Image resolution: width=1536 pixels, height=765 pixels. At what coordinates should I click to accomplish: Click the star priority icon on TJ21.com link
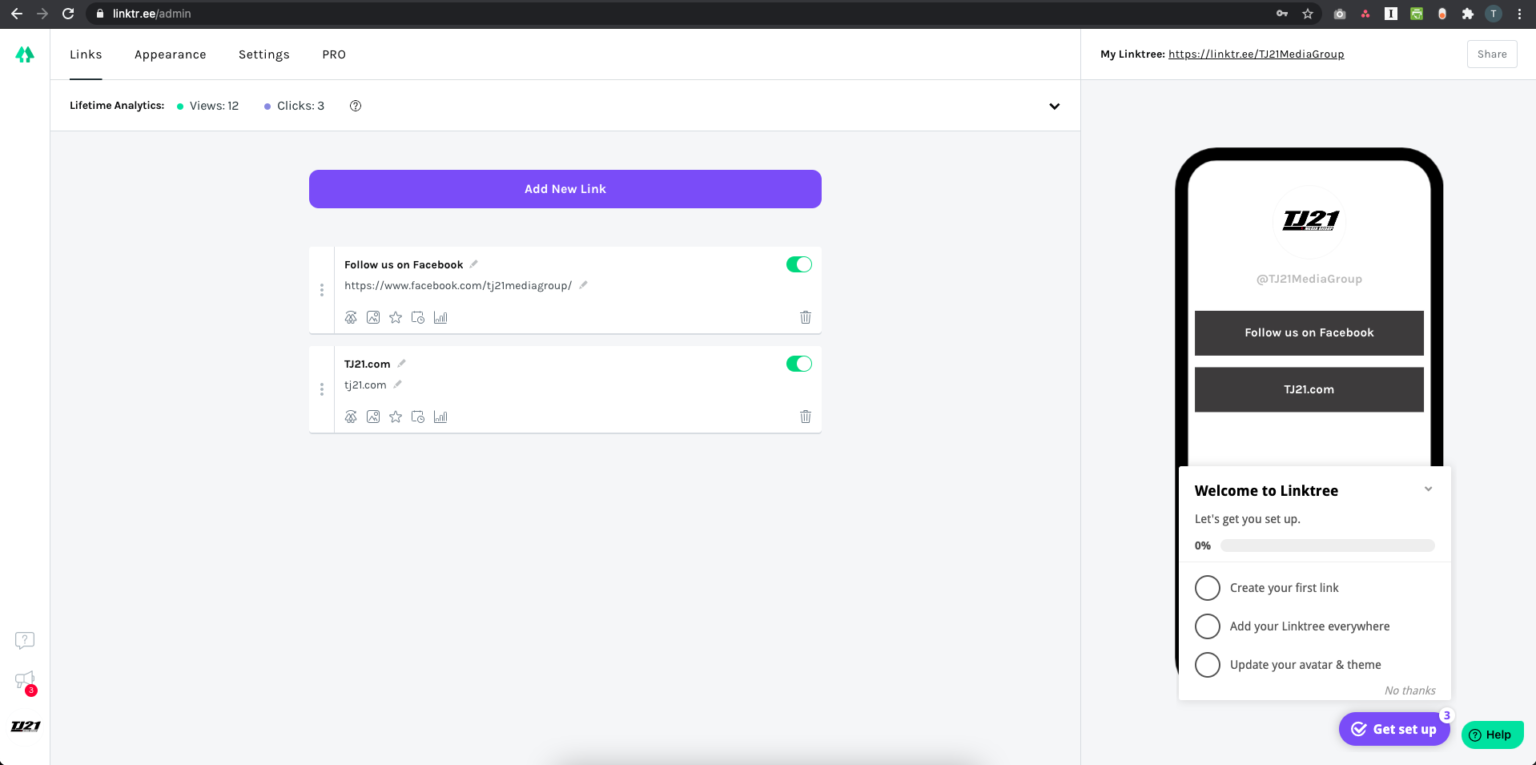[395, 417]
